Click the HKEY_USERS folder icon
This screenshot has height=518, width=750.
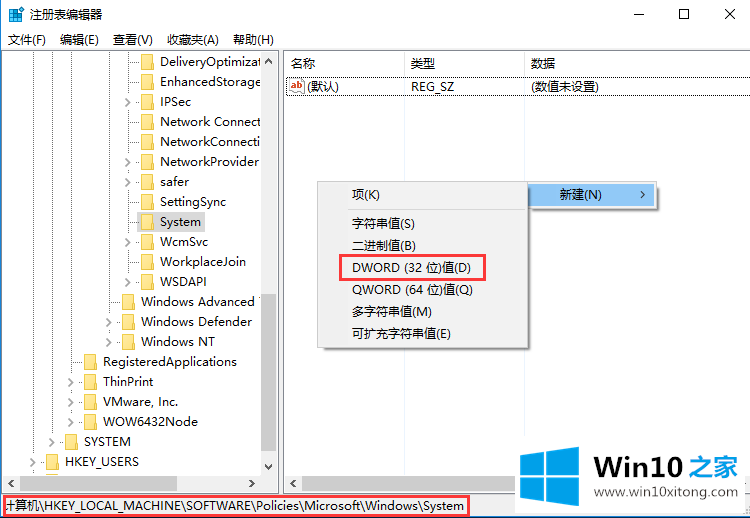[x=52, y=462]
